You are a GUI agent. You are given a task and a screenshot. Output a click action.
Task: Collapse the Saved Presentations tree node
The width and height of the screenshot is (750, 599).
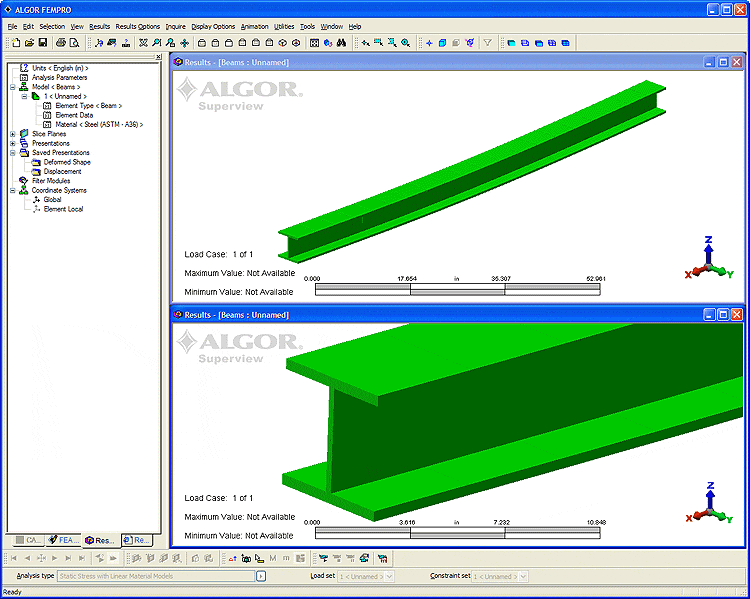click(x=12, y=153)
